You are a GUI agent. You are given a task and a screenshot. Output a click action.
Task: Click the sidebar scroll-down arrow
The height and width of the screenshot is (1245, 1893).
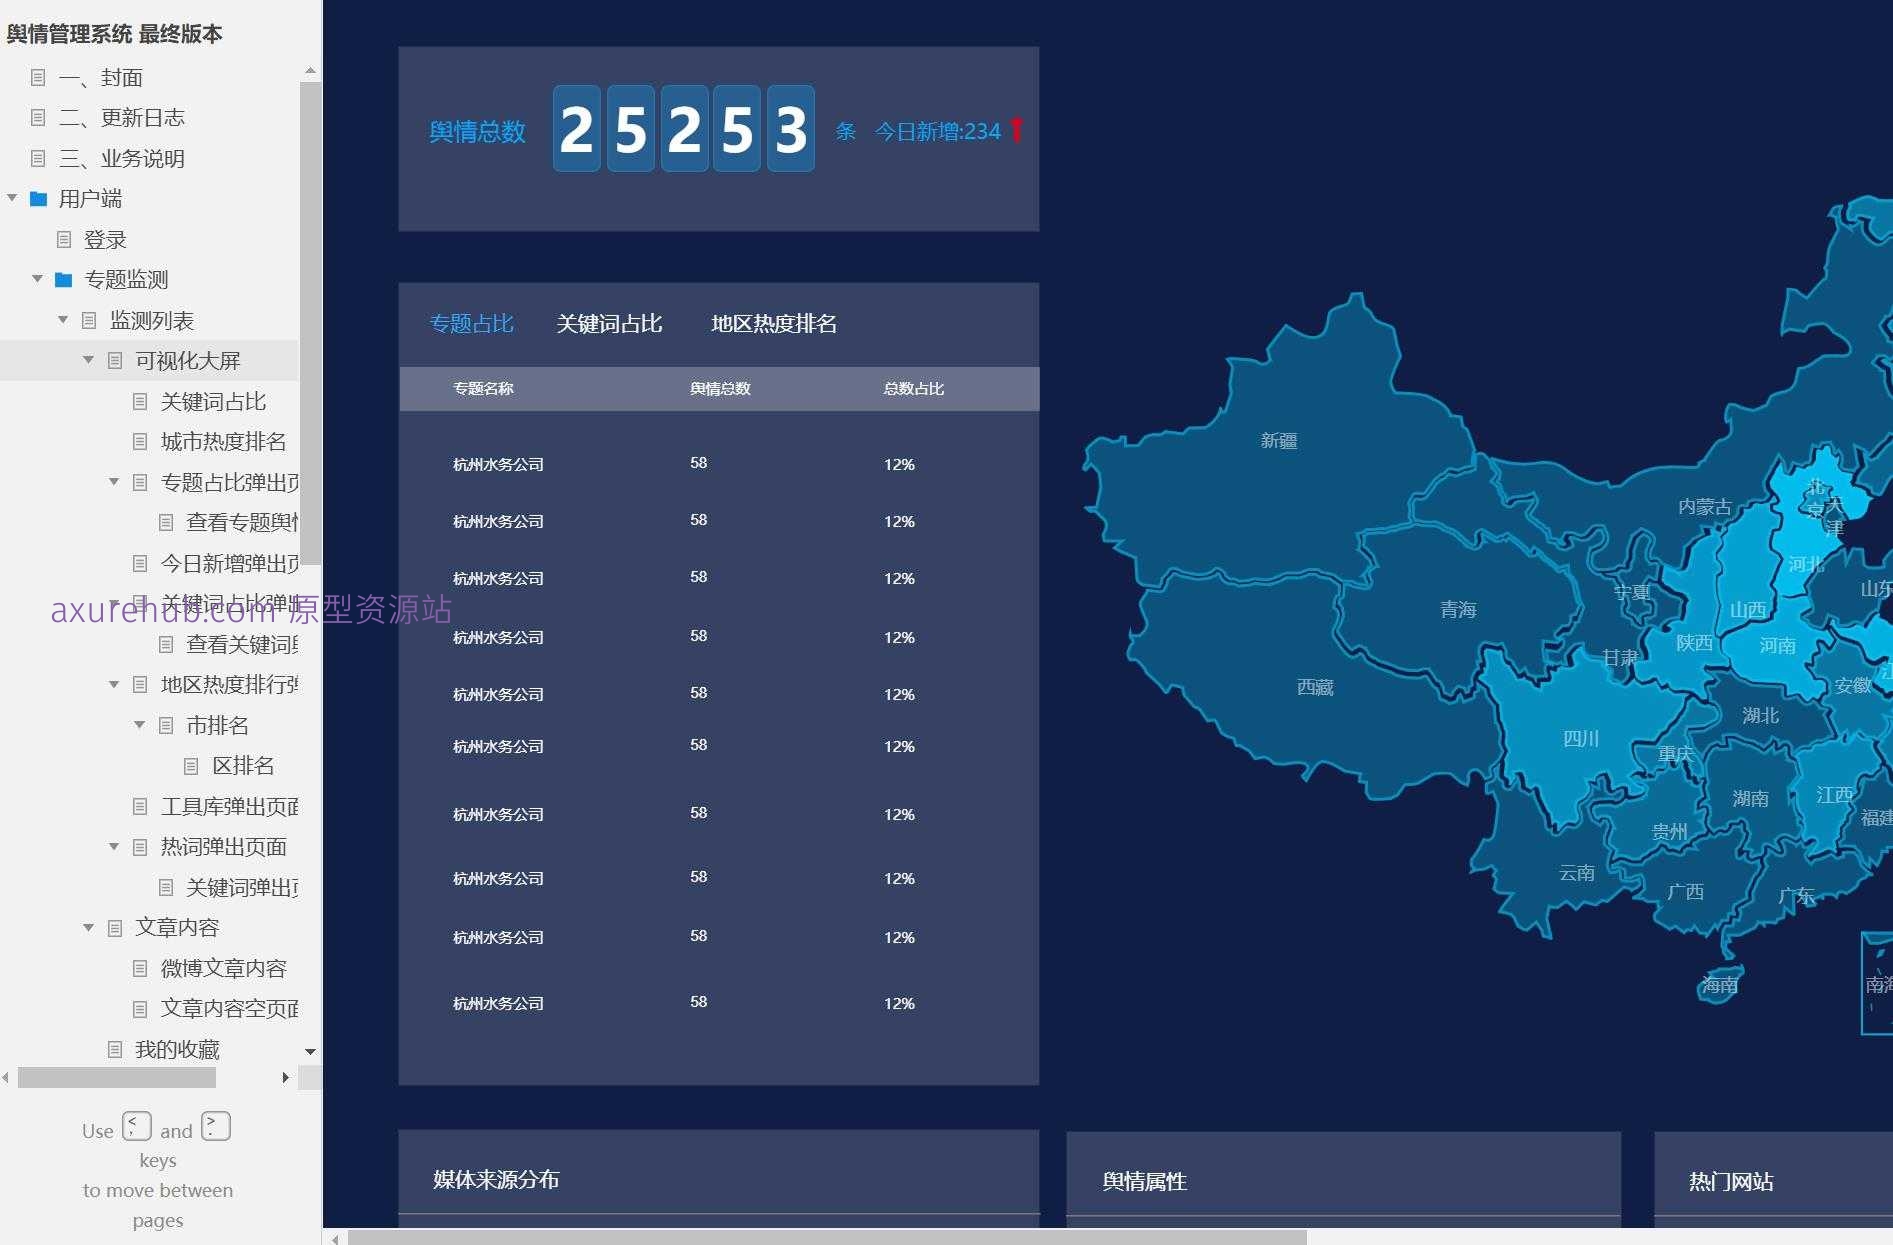point(310,1052)
